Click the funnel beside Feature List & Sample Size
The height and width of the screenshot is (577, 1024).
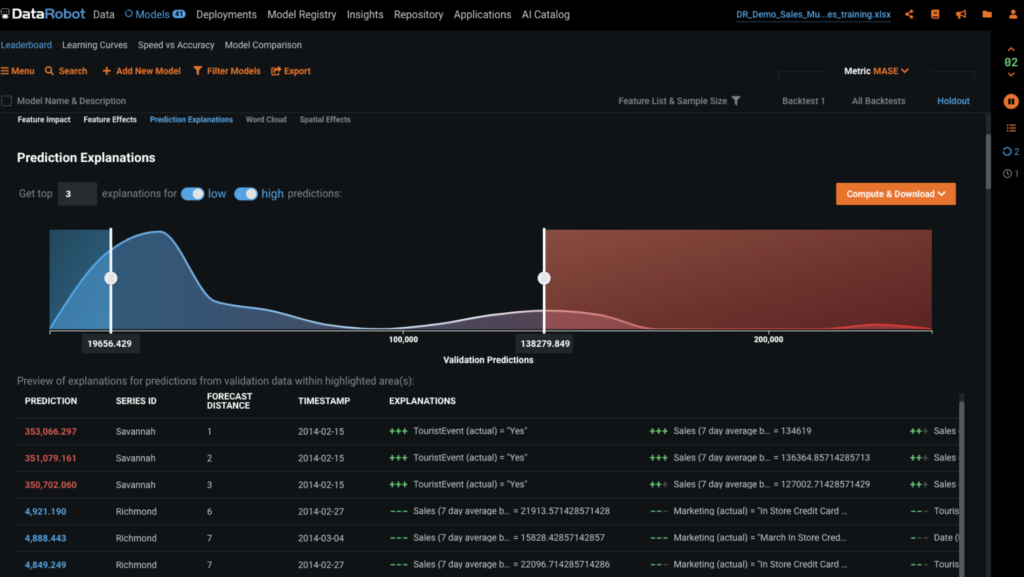tap(736, 101)
